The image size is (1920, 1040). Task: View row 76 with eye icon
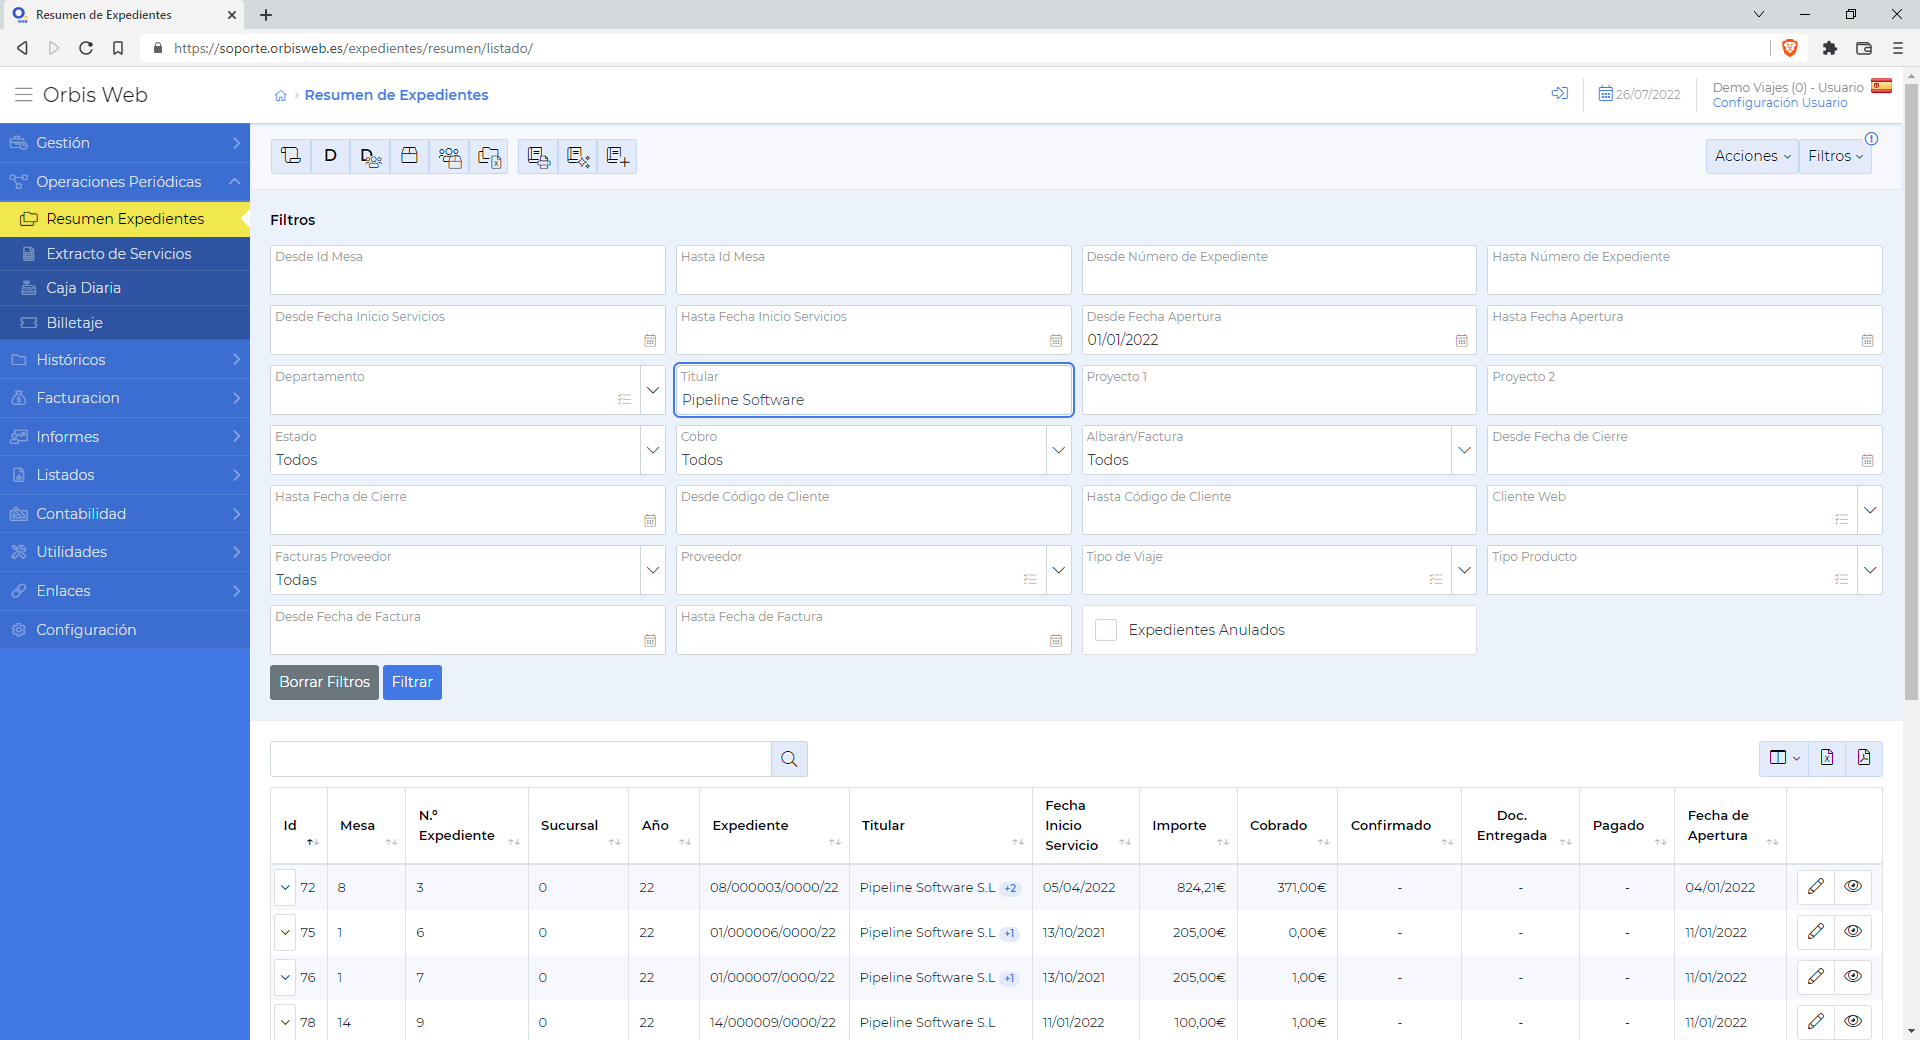1853,977
